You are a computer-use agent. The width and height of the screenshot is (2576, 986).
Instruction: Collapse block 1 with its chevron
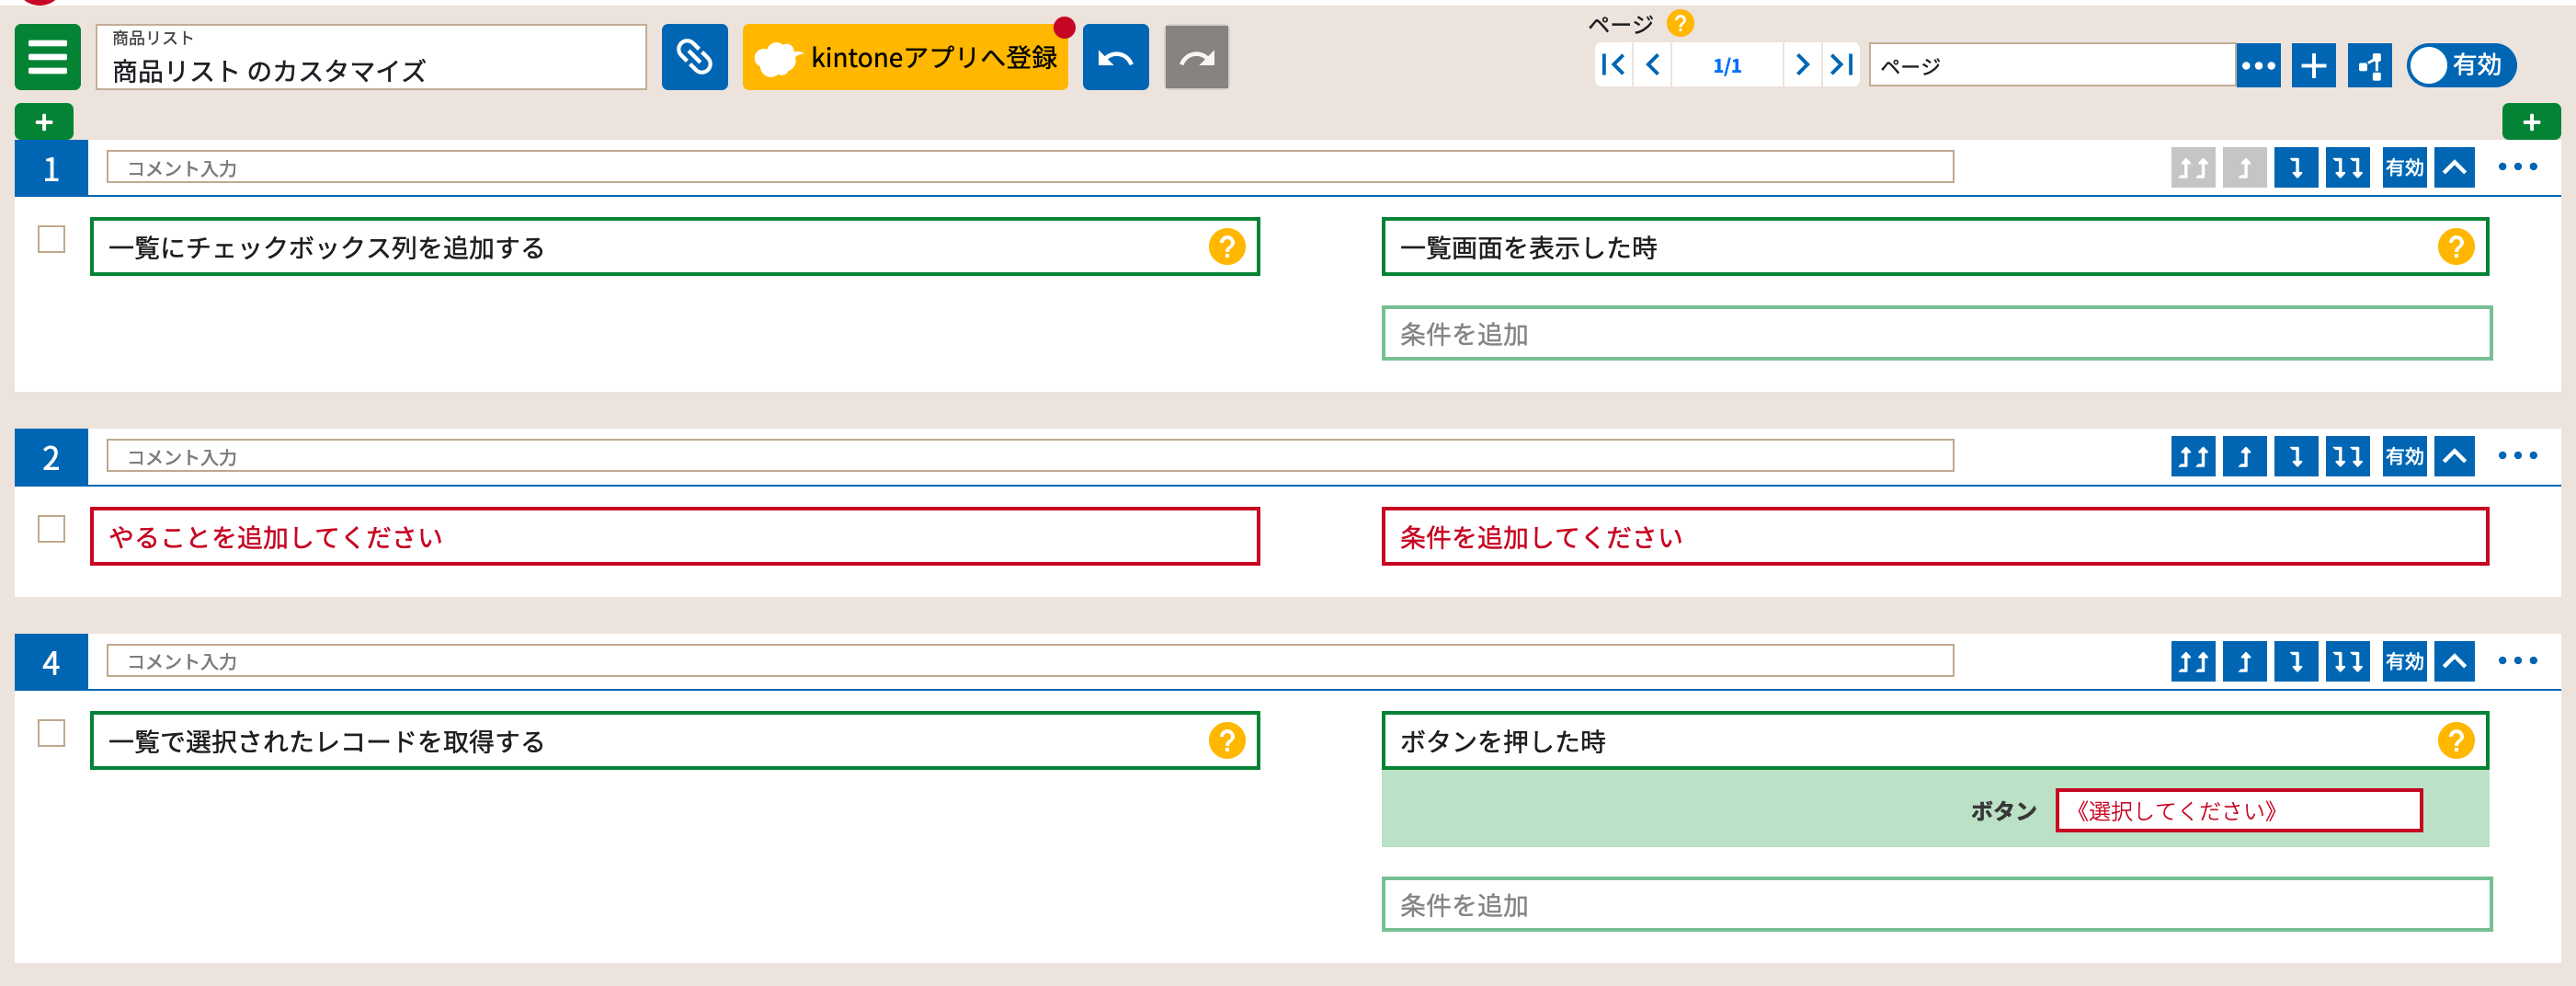tap(2456, 168)
